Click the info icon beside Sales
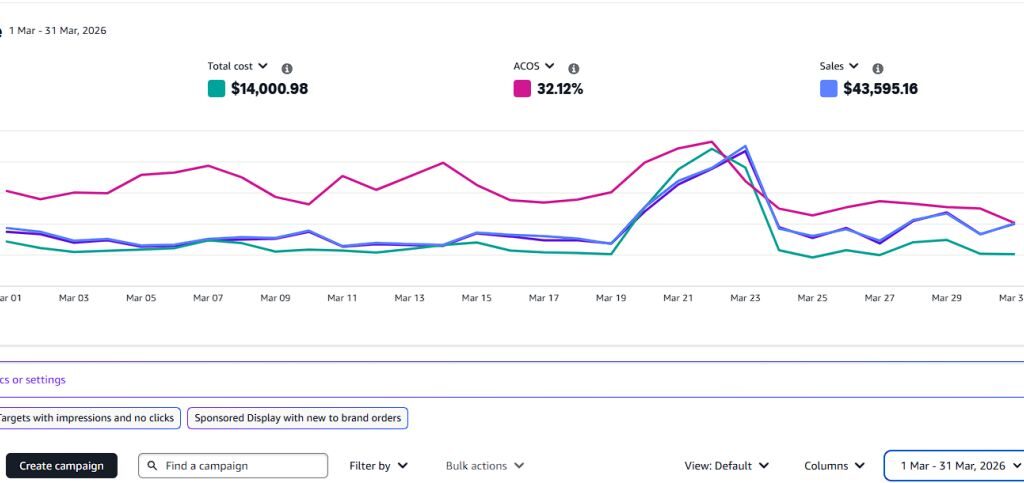 tap(878, 69)
